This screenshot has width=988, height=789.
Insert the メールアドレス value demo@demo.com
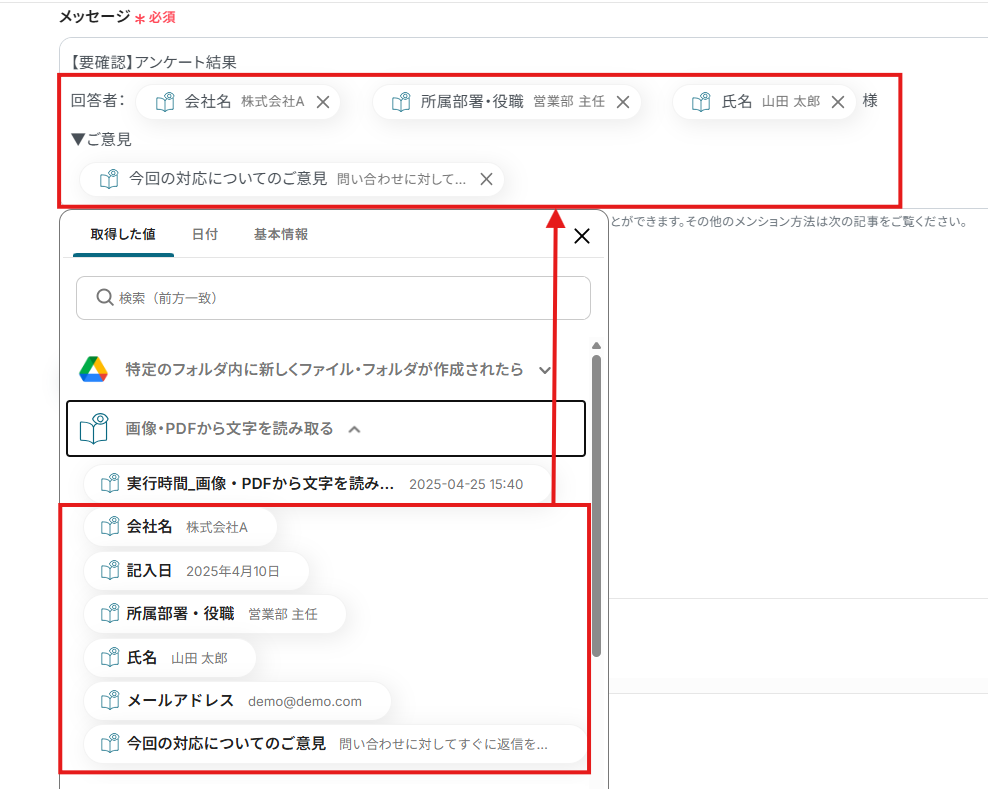pyautogui.click(x=236, y=701)
